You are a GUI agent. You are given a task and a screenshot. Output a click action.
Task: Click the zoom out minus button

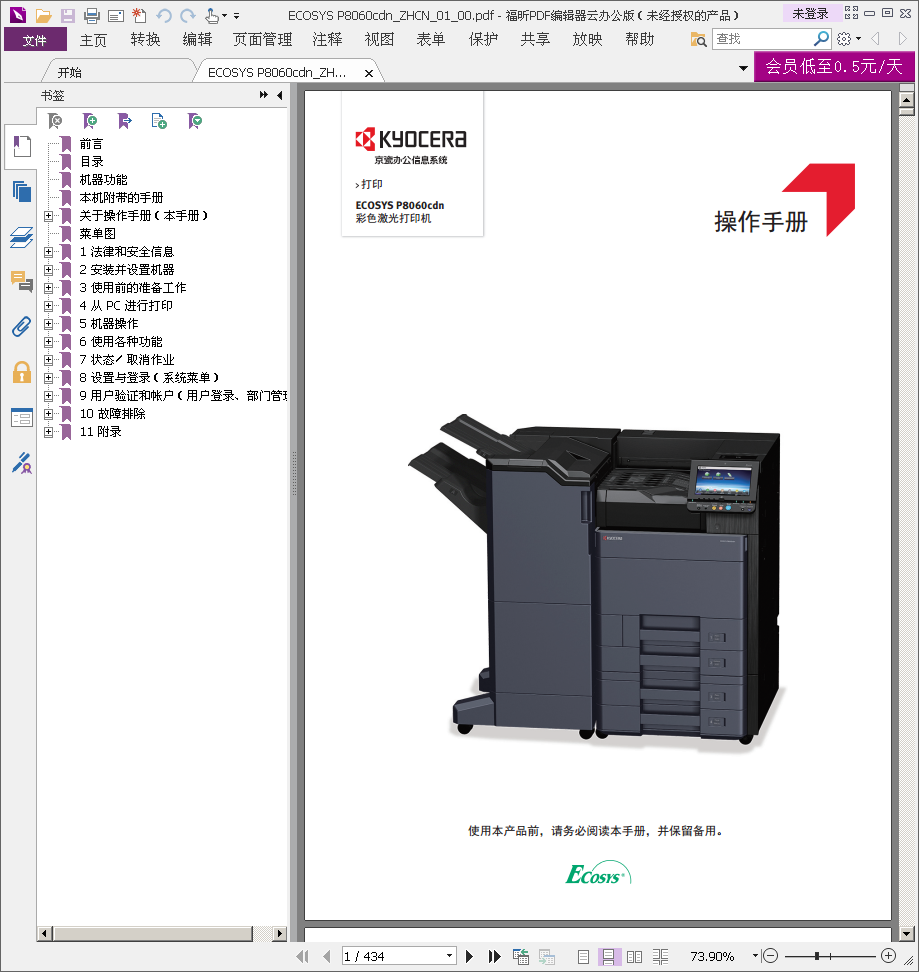[770, 956]
